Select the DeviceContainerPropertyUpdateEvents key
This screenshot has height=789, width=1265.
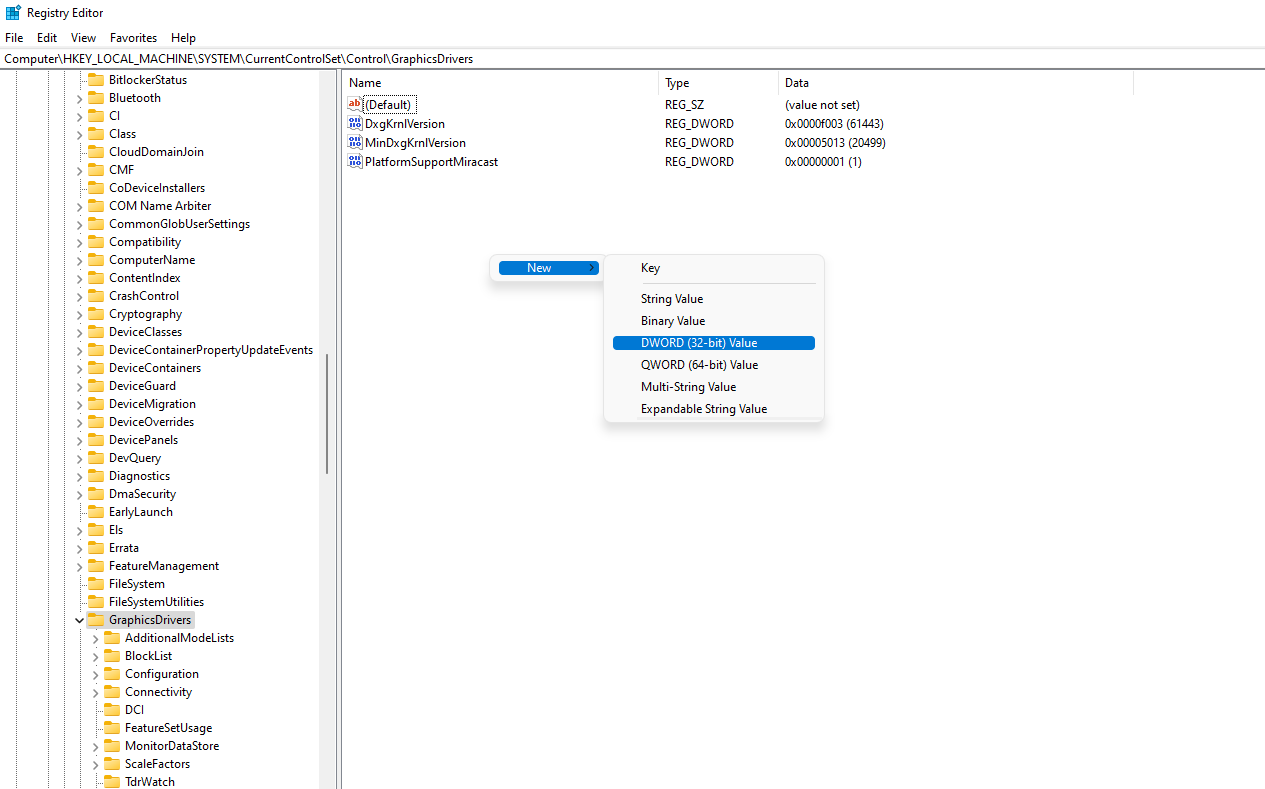[x=210, y=350]
